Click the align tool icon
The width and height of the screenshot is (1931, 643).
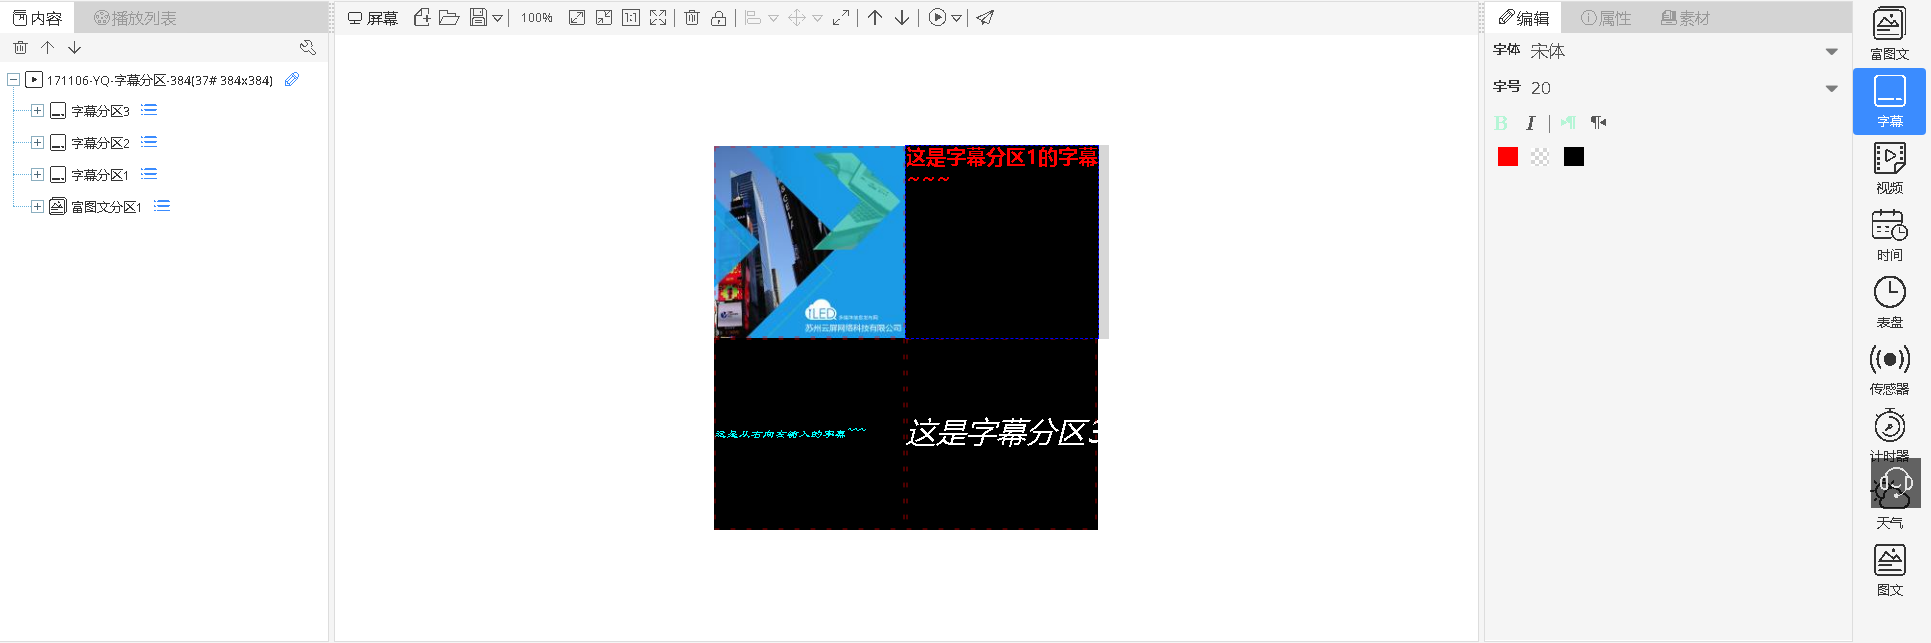[753, 17]
